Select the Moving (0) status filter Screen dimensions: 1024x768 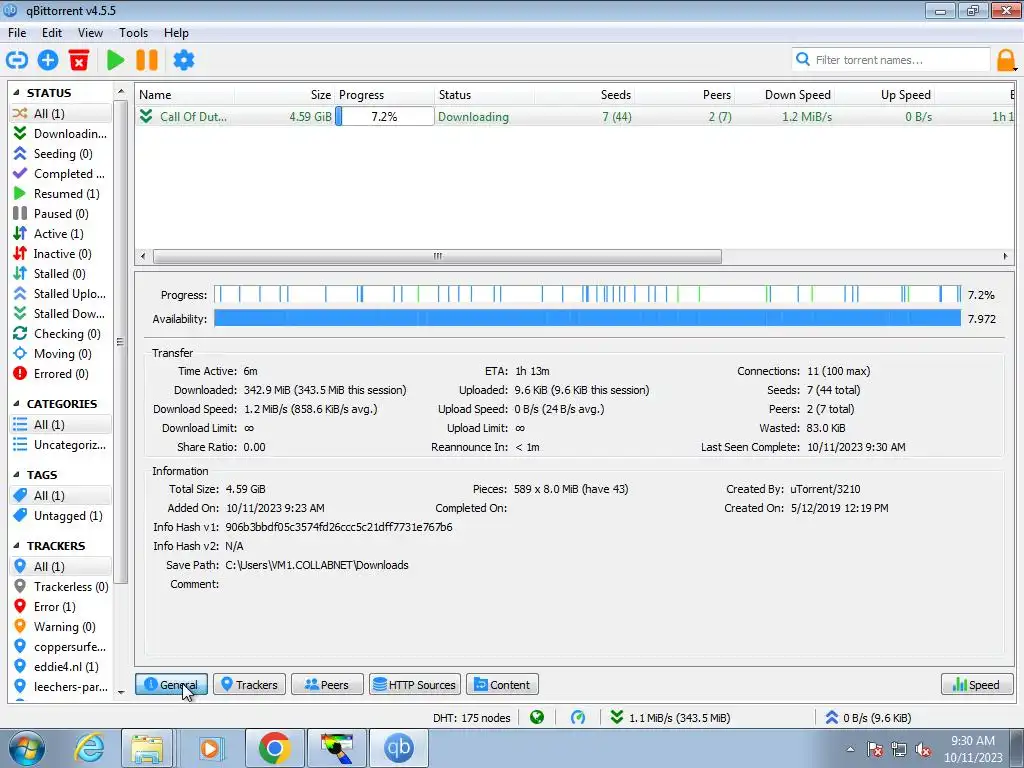point(60,353)
